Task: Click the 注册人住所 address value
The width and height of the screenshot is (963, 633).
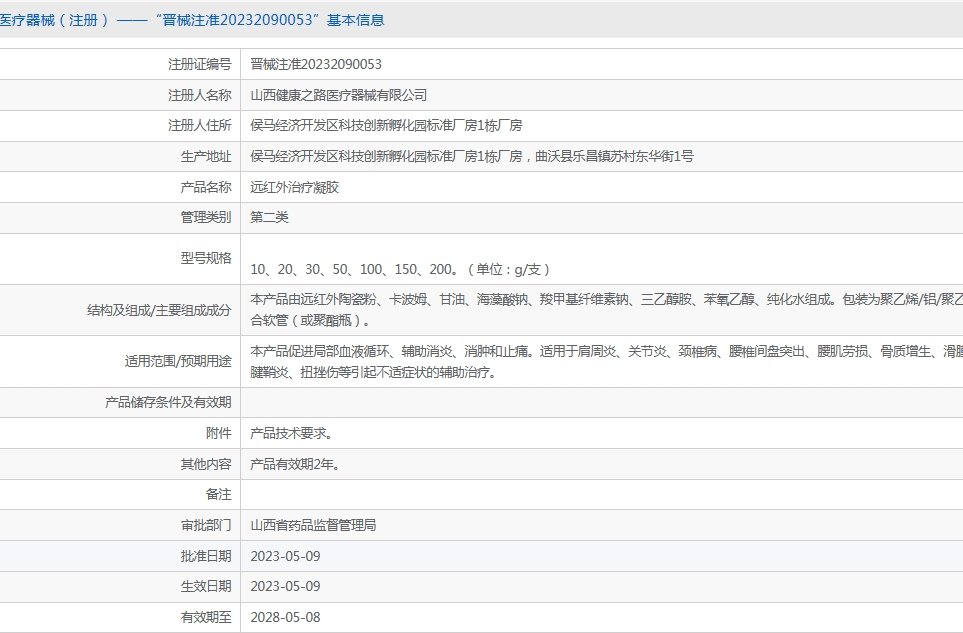Action: tap(386, 125)
